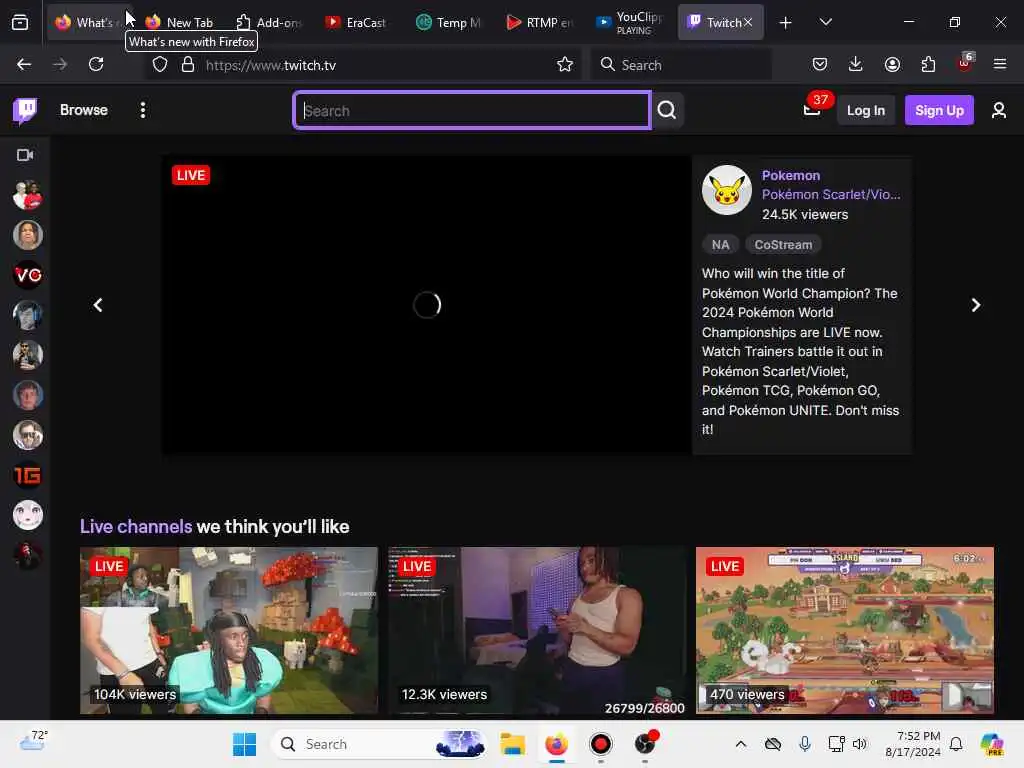The image size is (1024, 768).
Task: Switch to the RTMP tab
Action: [540, 22]
